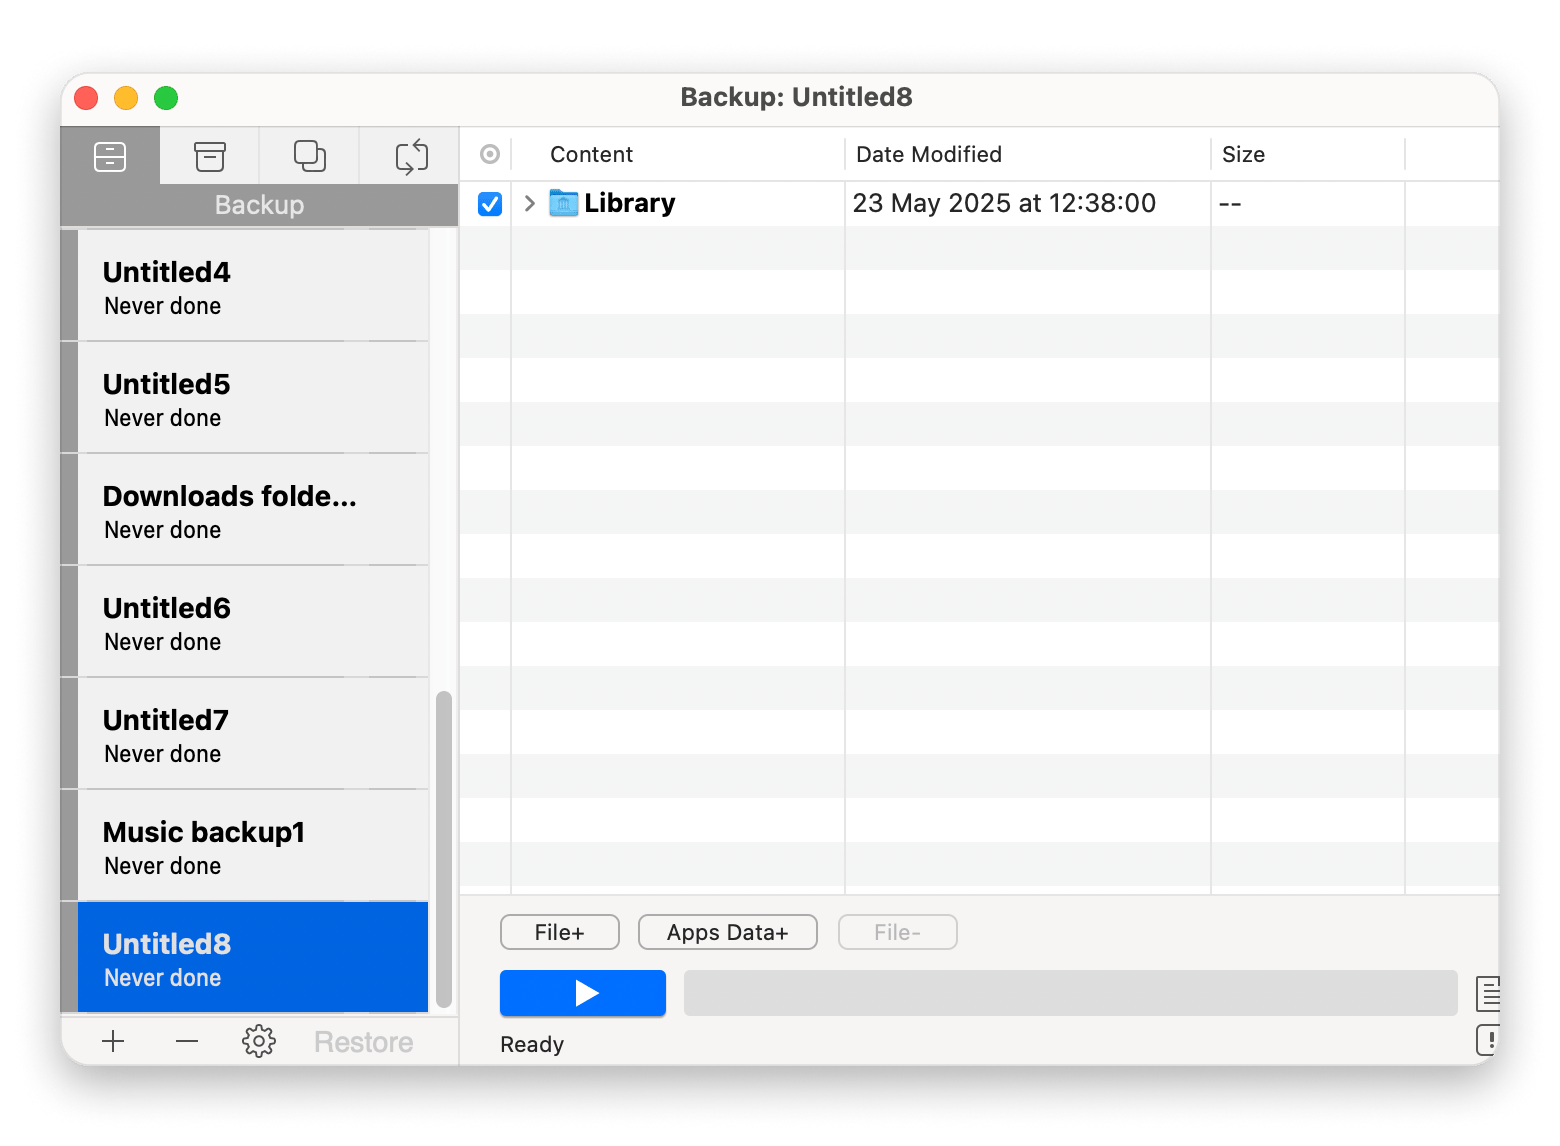Click the backup progress bar
Screen dimensions: 1560x1146
coord(1070,993)
